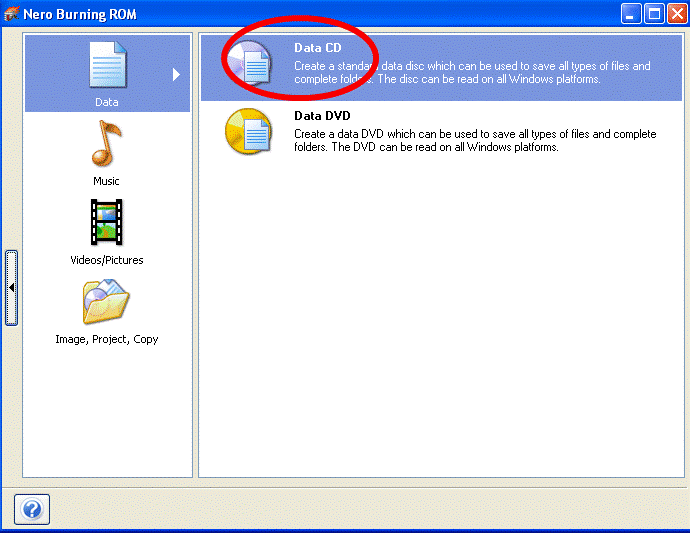Close the Nero Burning ROM window
Screen dimensions: 690x533
pos(677,14)
